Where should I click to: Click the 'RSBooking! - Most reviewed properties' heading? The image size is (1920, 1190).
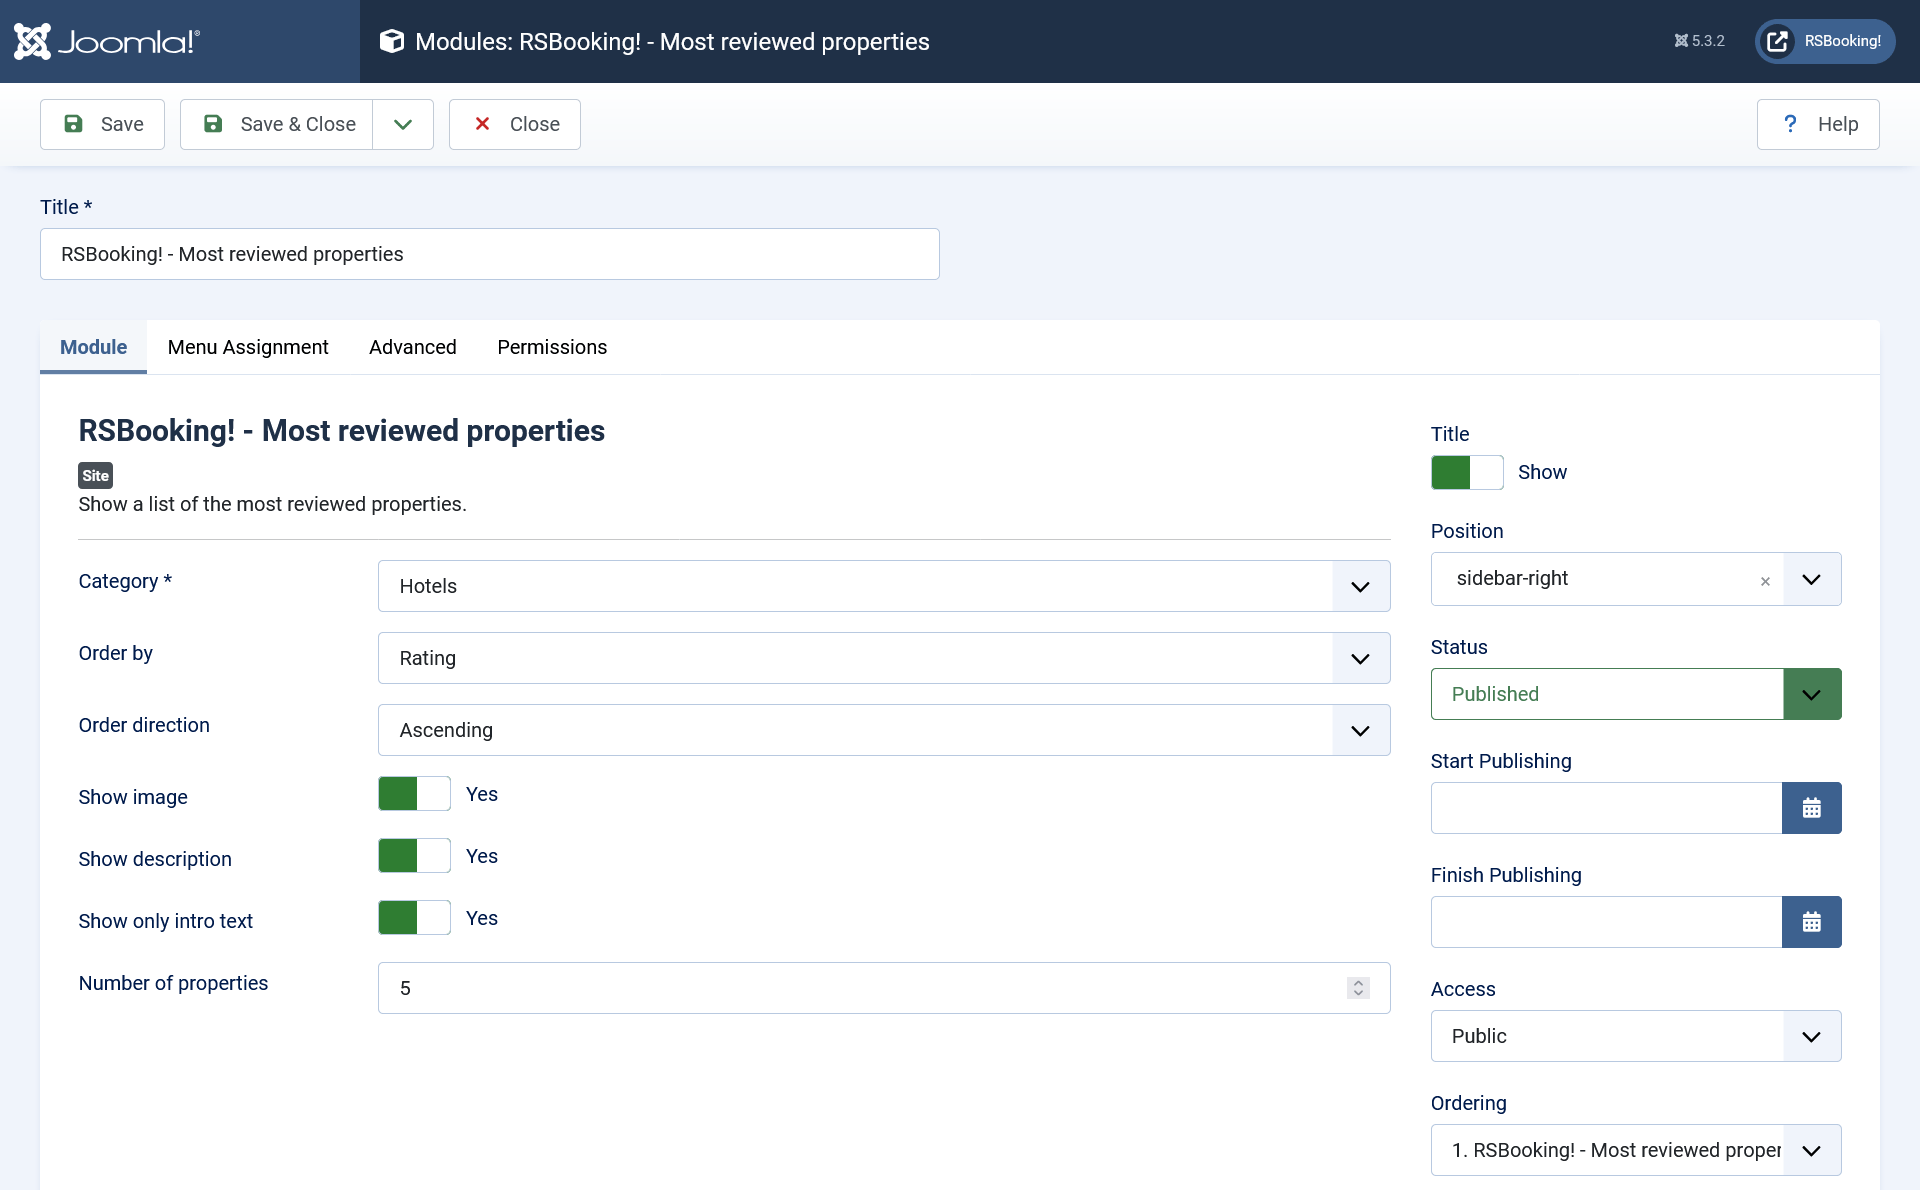[342, 431]
